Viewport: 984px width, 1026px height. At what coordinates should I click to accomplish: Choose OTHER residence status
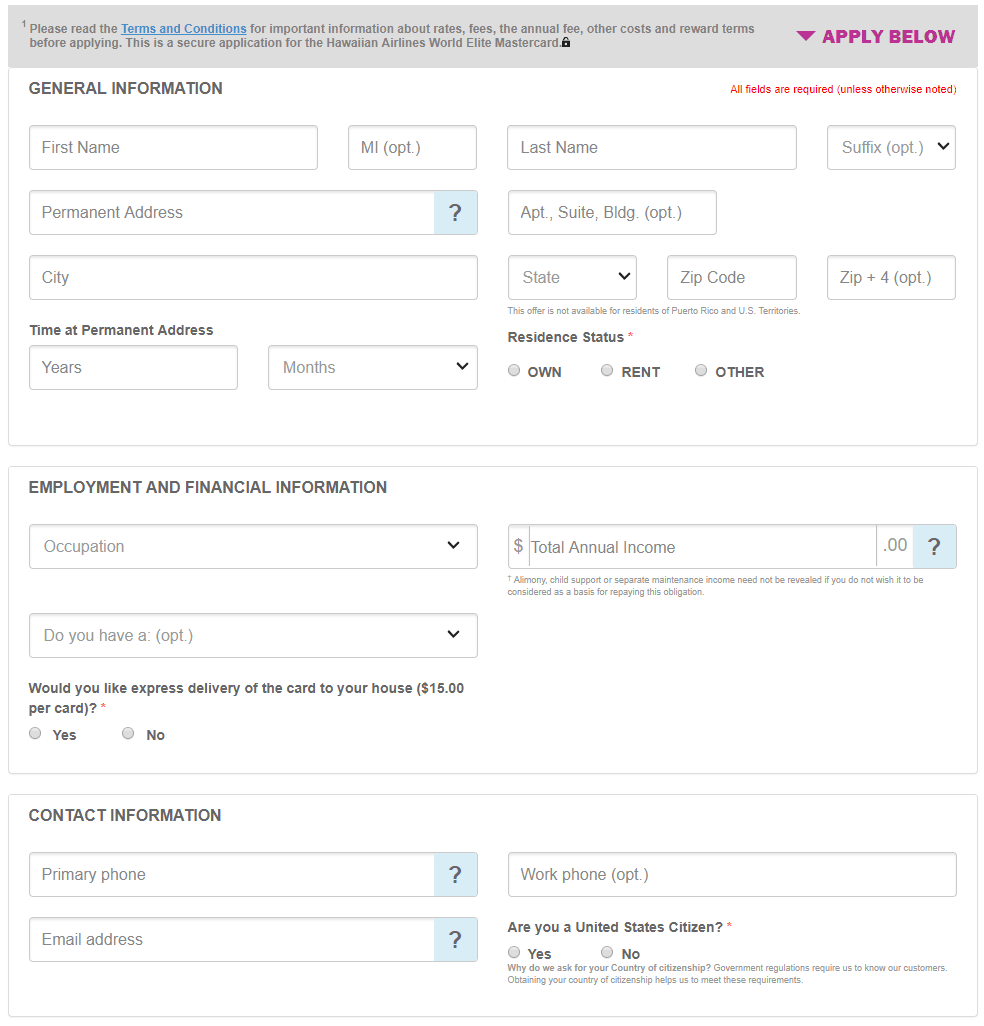coord(701,371)
